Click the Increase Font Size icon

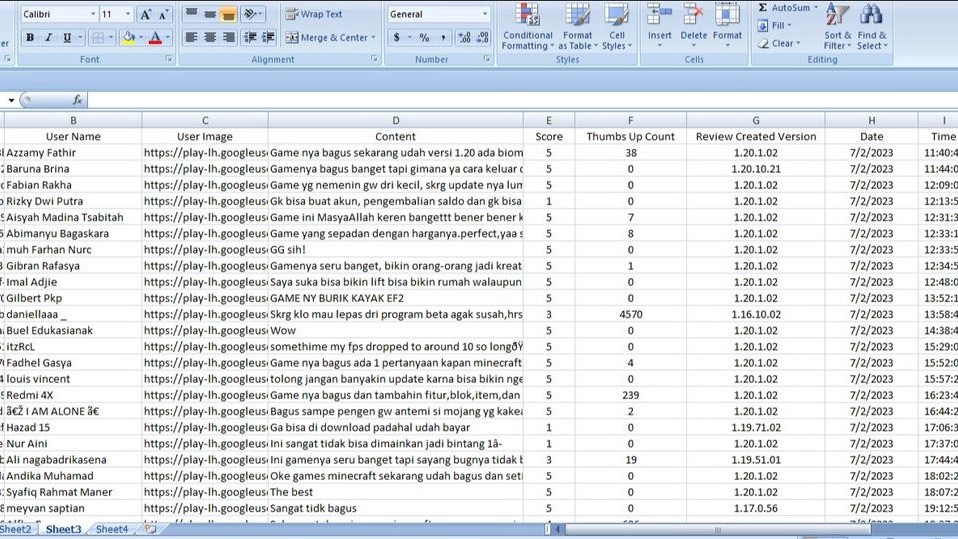point(146,14)
